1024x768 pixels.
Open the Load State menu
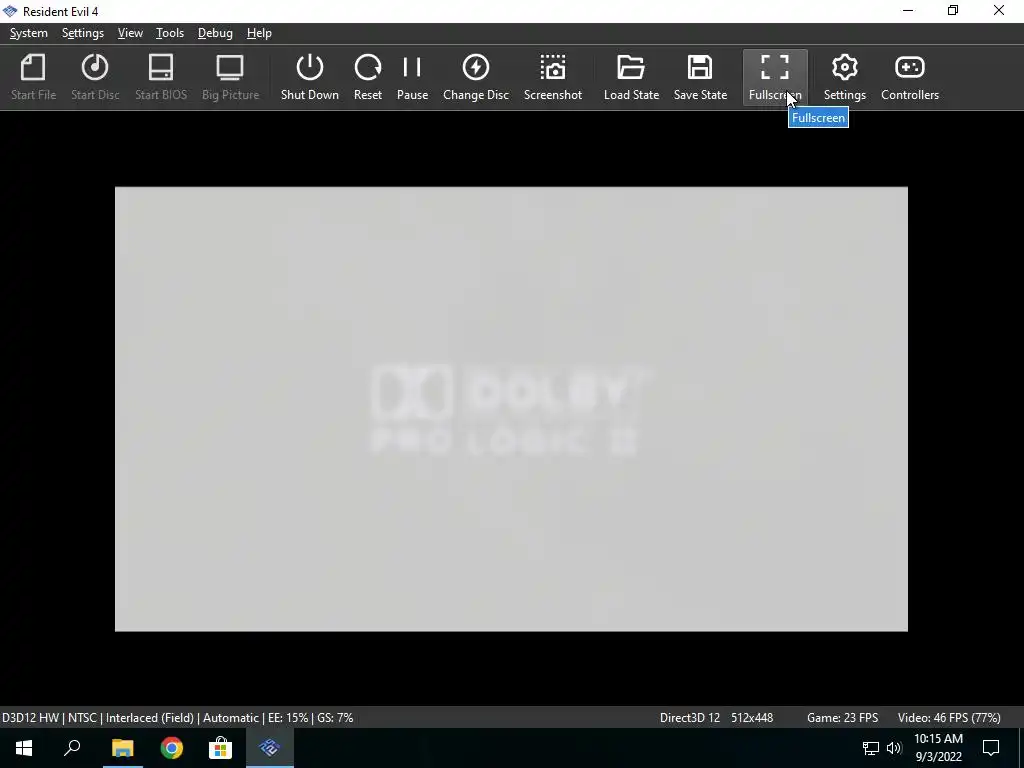coord(631,77)
